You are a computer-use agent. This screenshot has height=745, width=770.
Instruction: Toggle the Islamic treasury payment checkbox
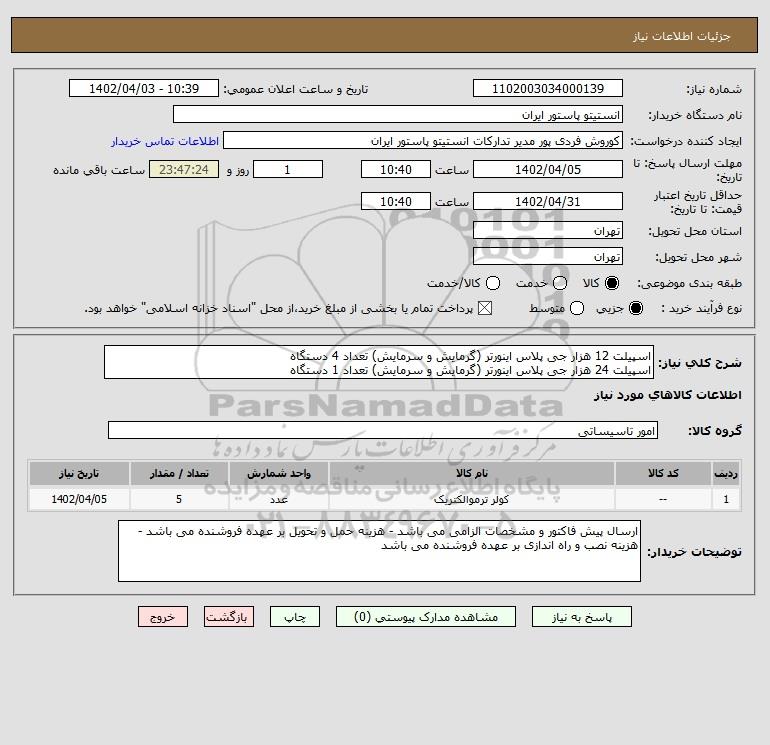[x=485, y=308]
